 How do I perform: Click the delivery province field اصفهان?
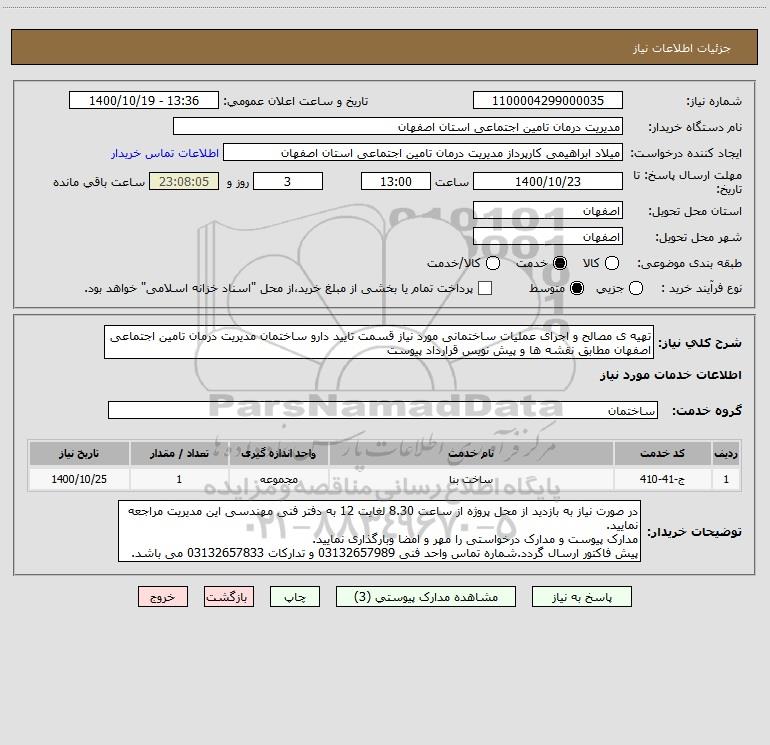coord(548,211)
